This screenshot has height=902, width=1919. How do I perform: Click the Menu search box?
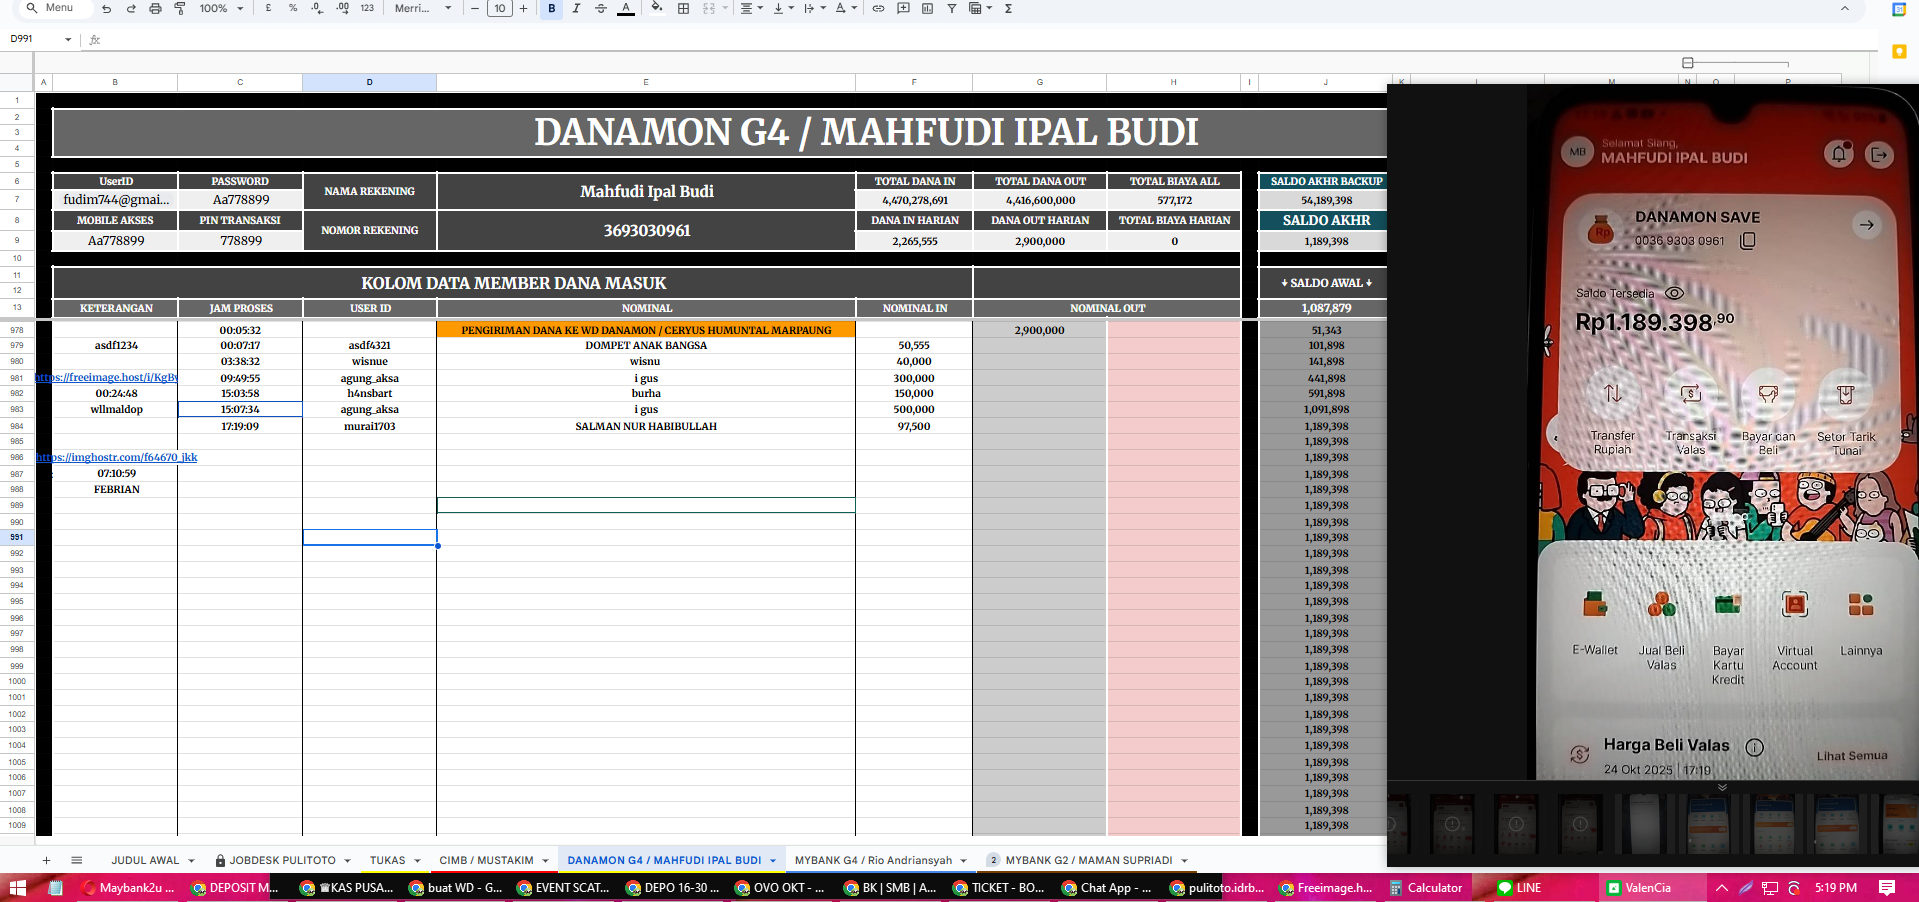(x=57, y=8)
